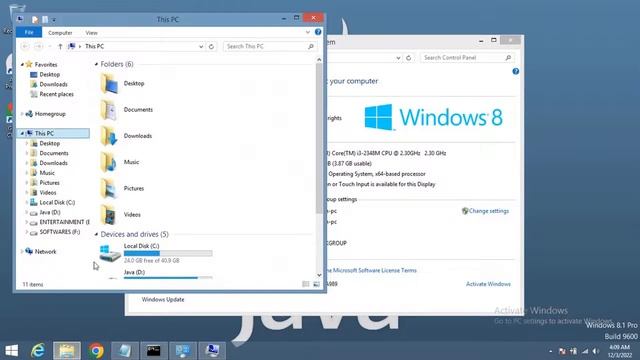
Task: Click the scroll down arrow in Explorer file pane
Action: [x=319, y=275]
